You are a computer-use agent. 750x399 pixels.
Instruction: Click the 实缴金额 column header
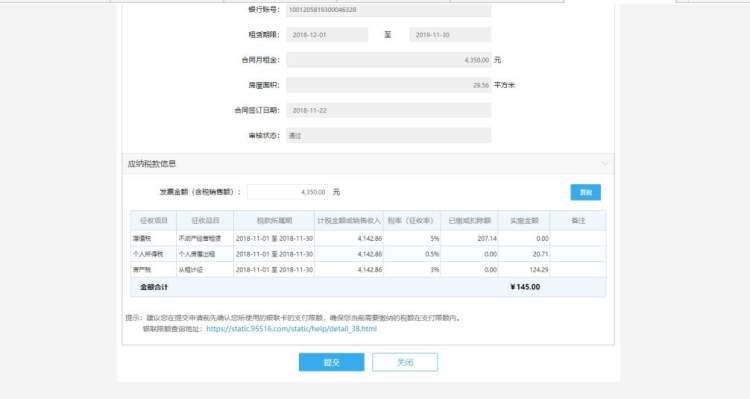pos(524,221)
